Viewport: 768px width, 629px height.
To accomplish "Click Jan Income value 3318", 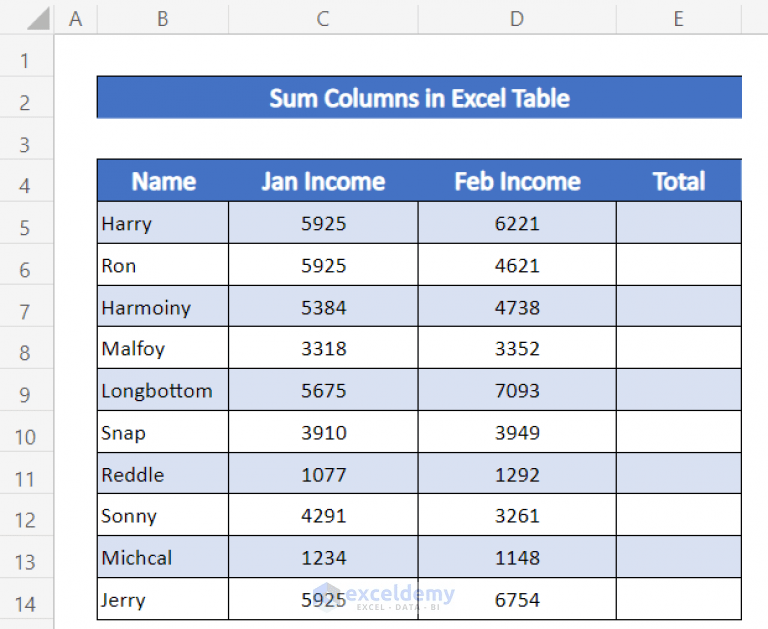I will (323, 348).
